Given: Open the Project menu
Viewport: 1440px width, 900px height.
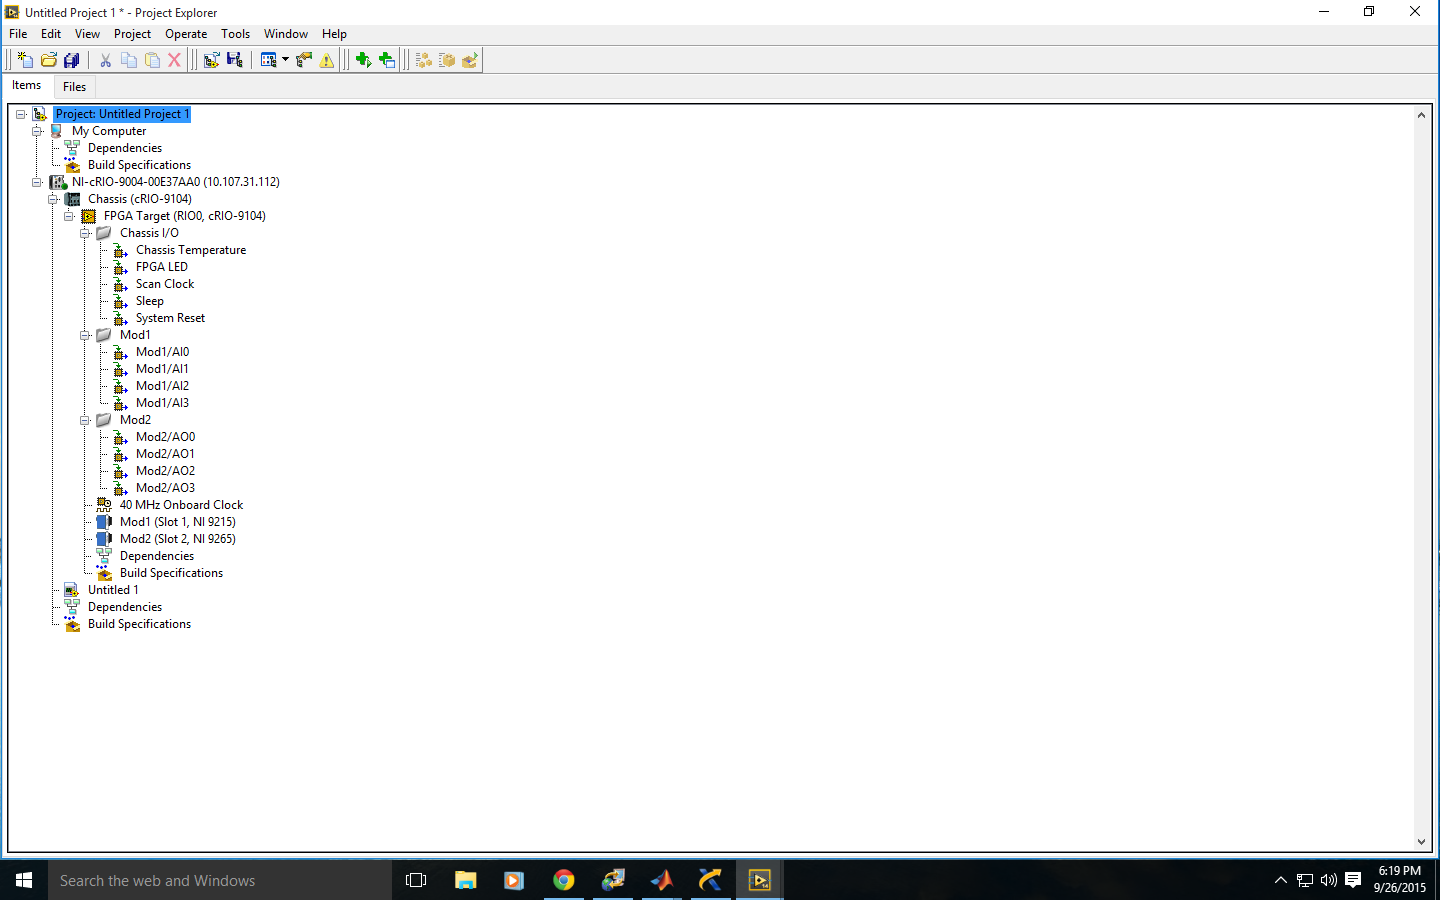Looking at the screenshot, I should pos(132,34).
